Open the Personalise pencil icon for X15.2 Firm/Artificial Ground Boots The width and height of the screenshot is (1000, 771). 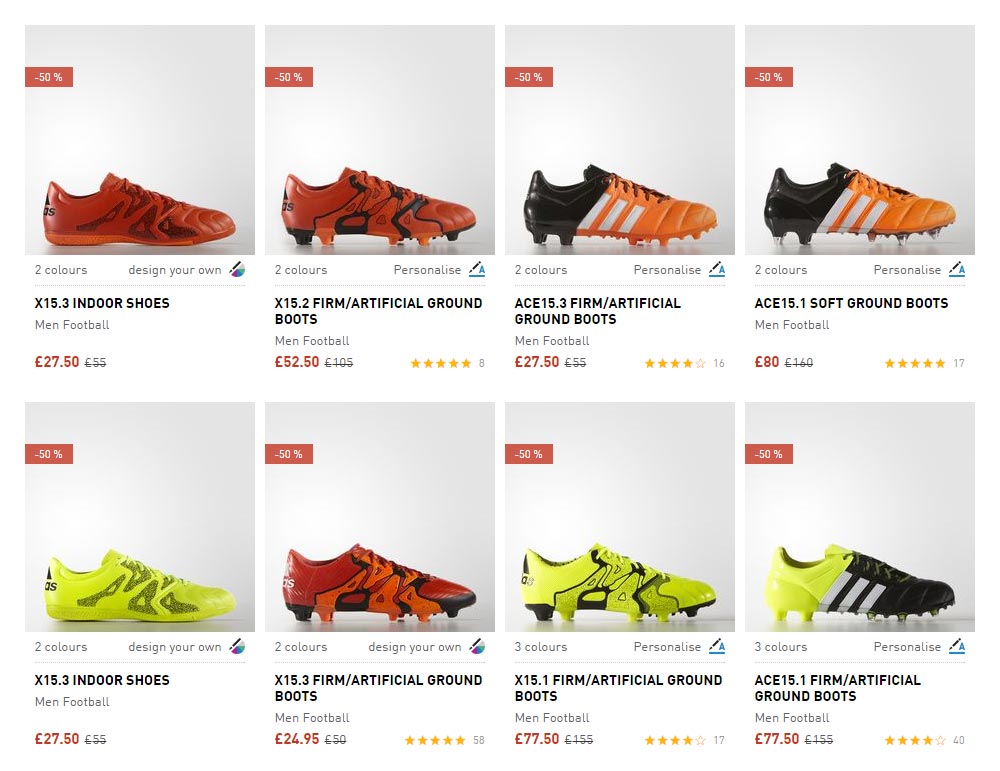[x=476, y=269]
